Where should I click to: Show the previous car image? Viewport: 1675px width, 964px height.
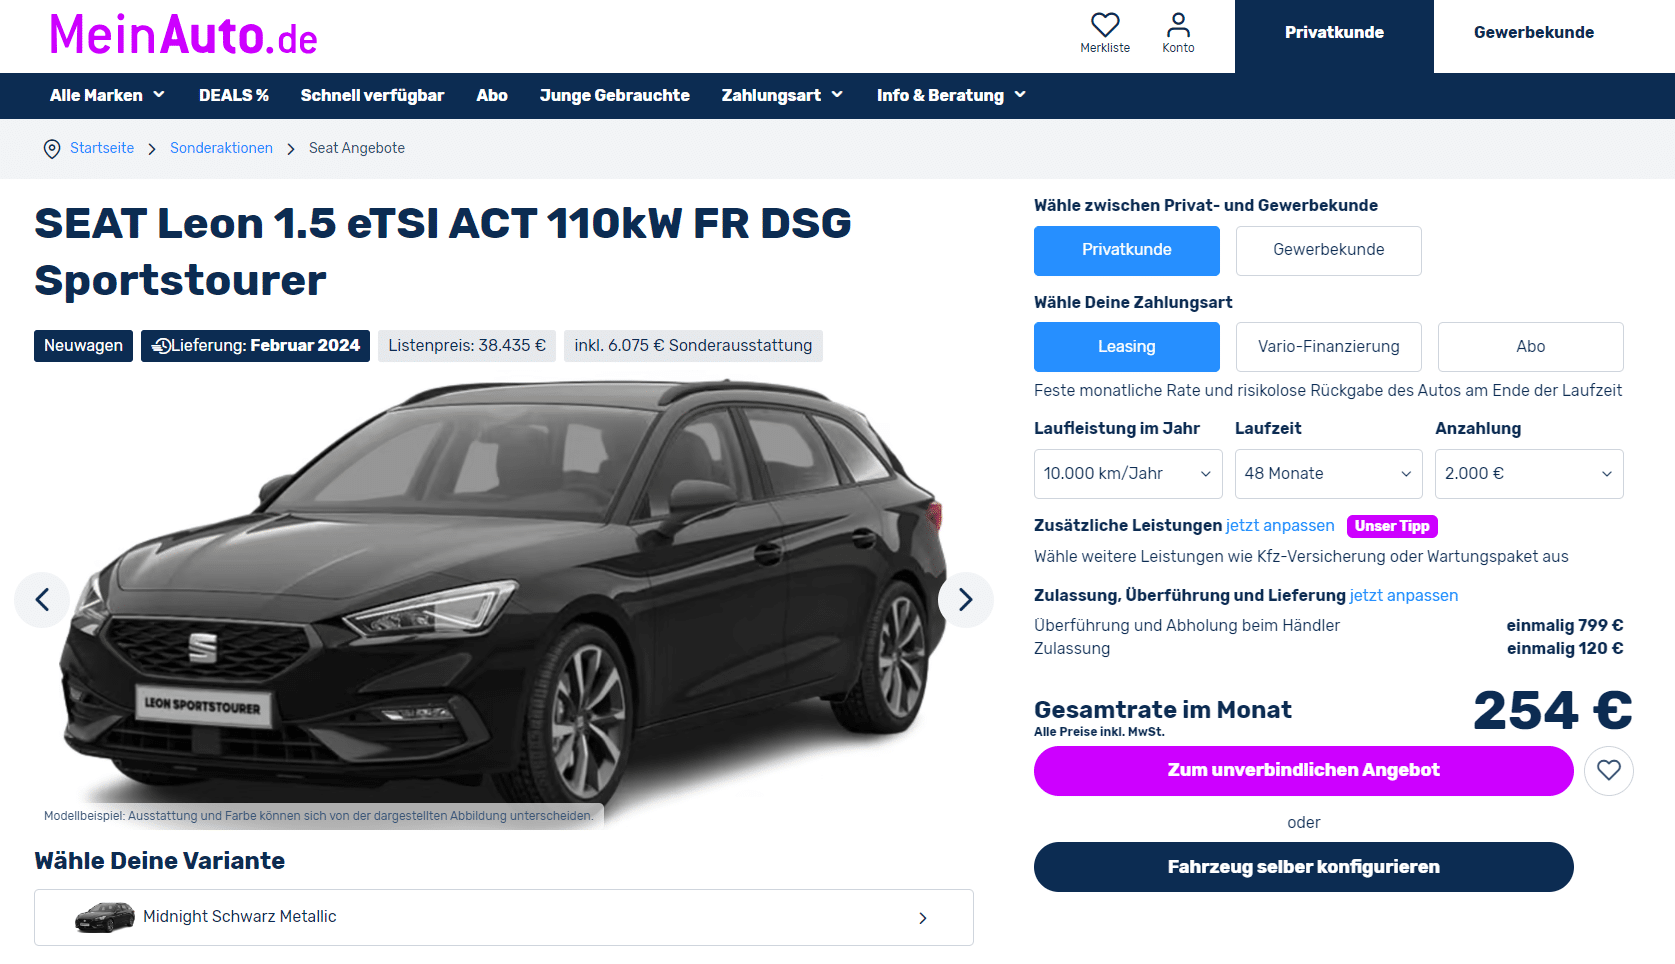(42, 599)
